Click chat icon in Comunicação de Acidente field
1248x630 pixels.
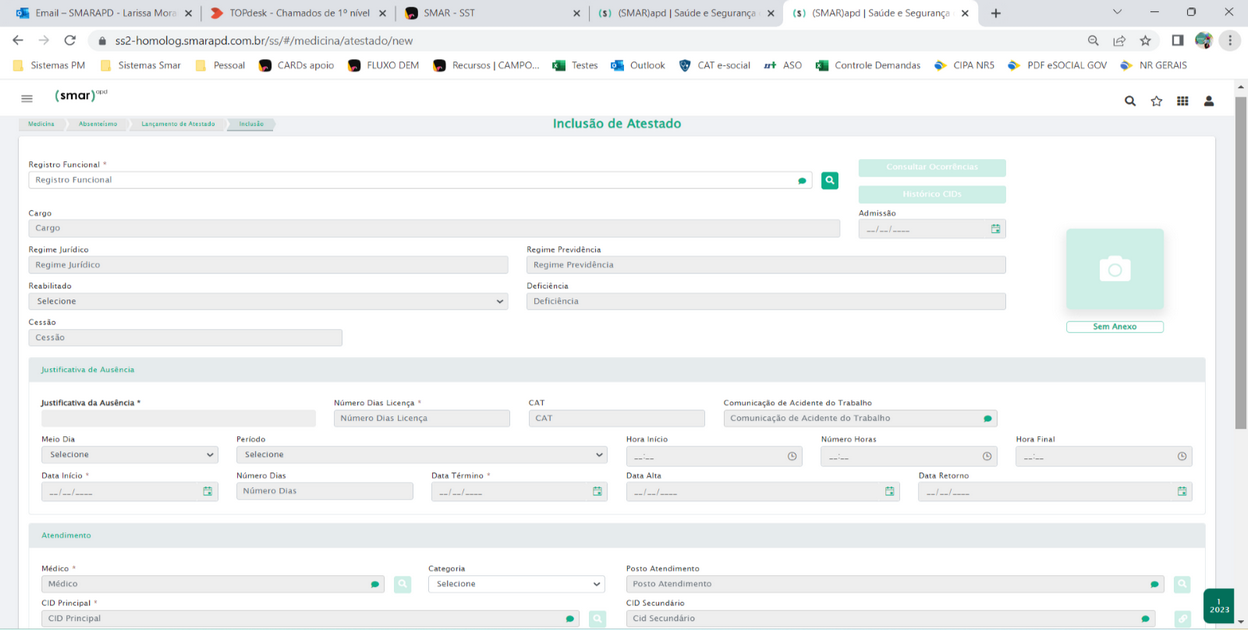[987, 419]
